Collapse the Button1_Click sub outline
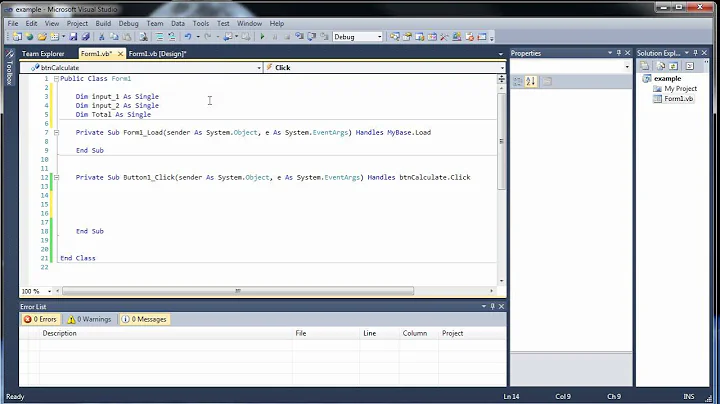Screen dimensions: 720x404 56,177
